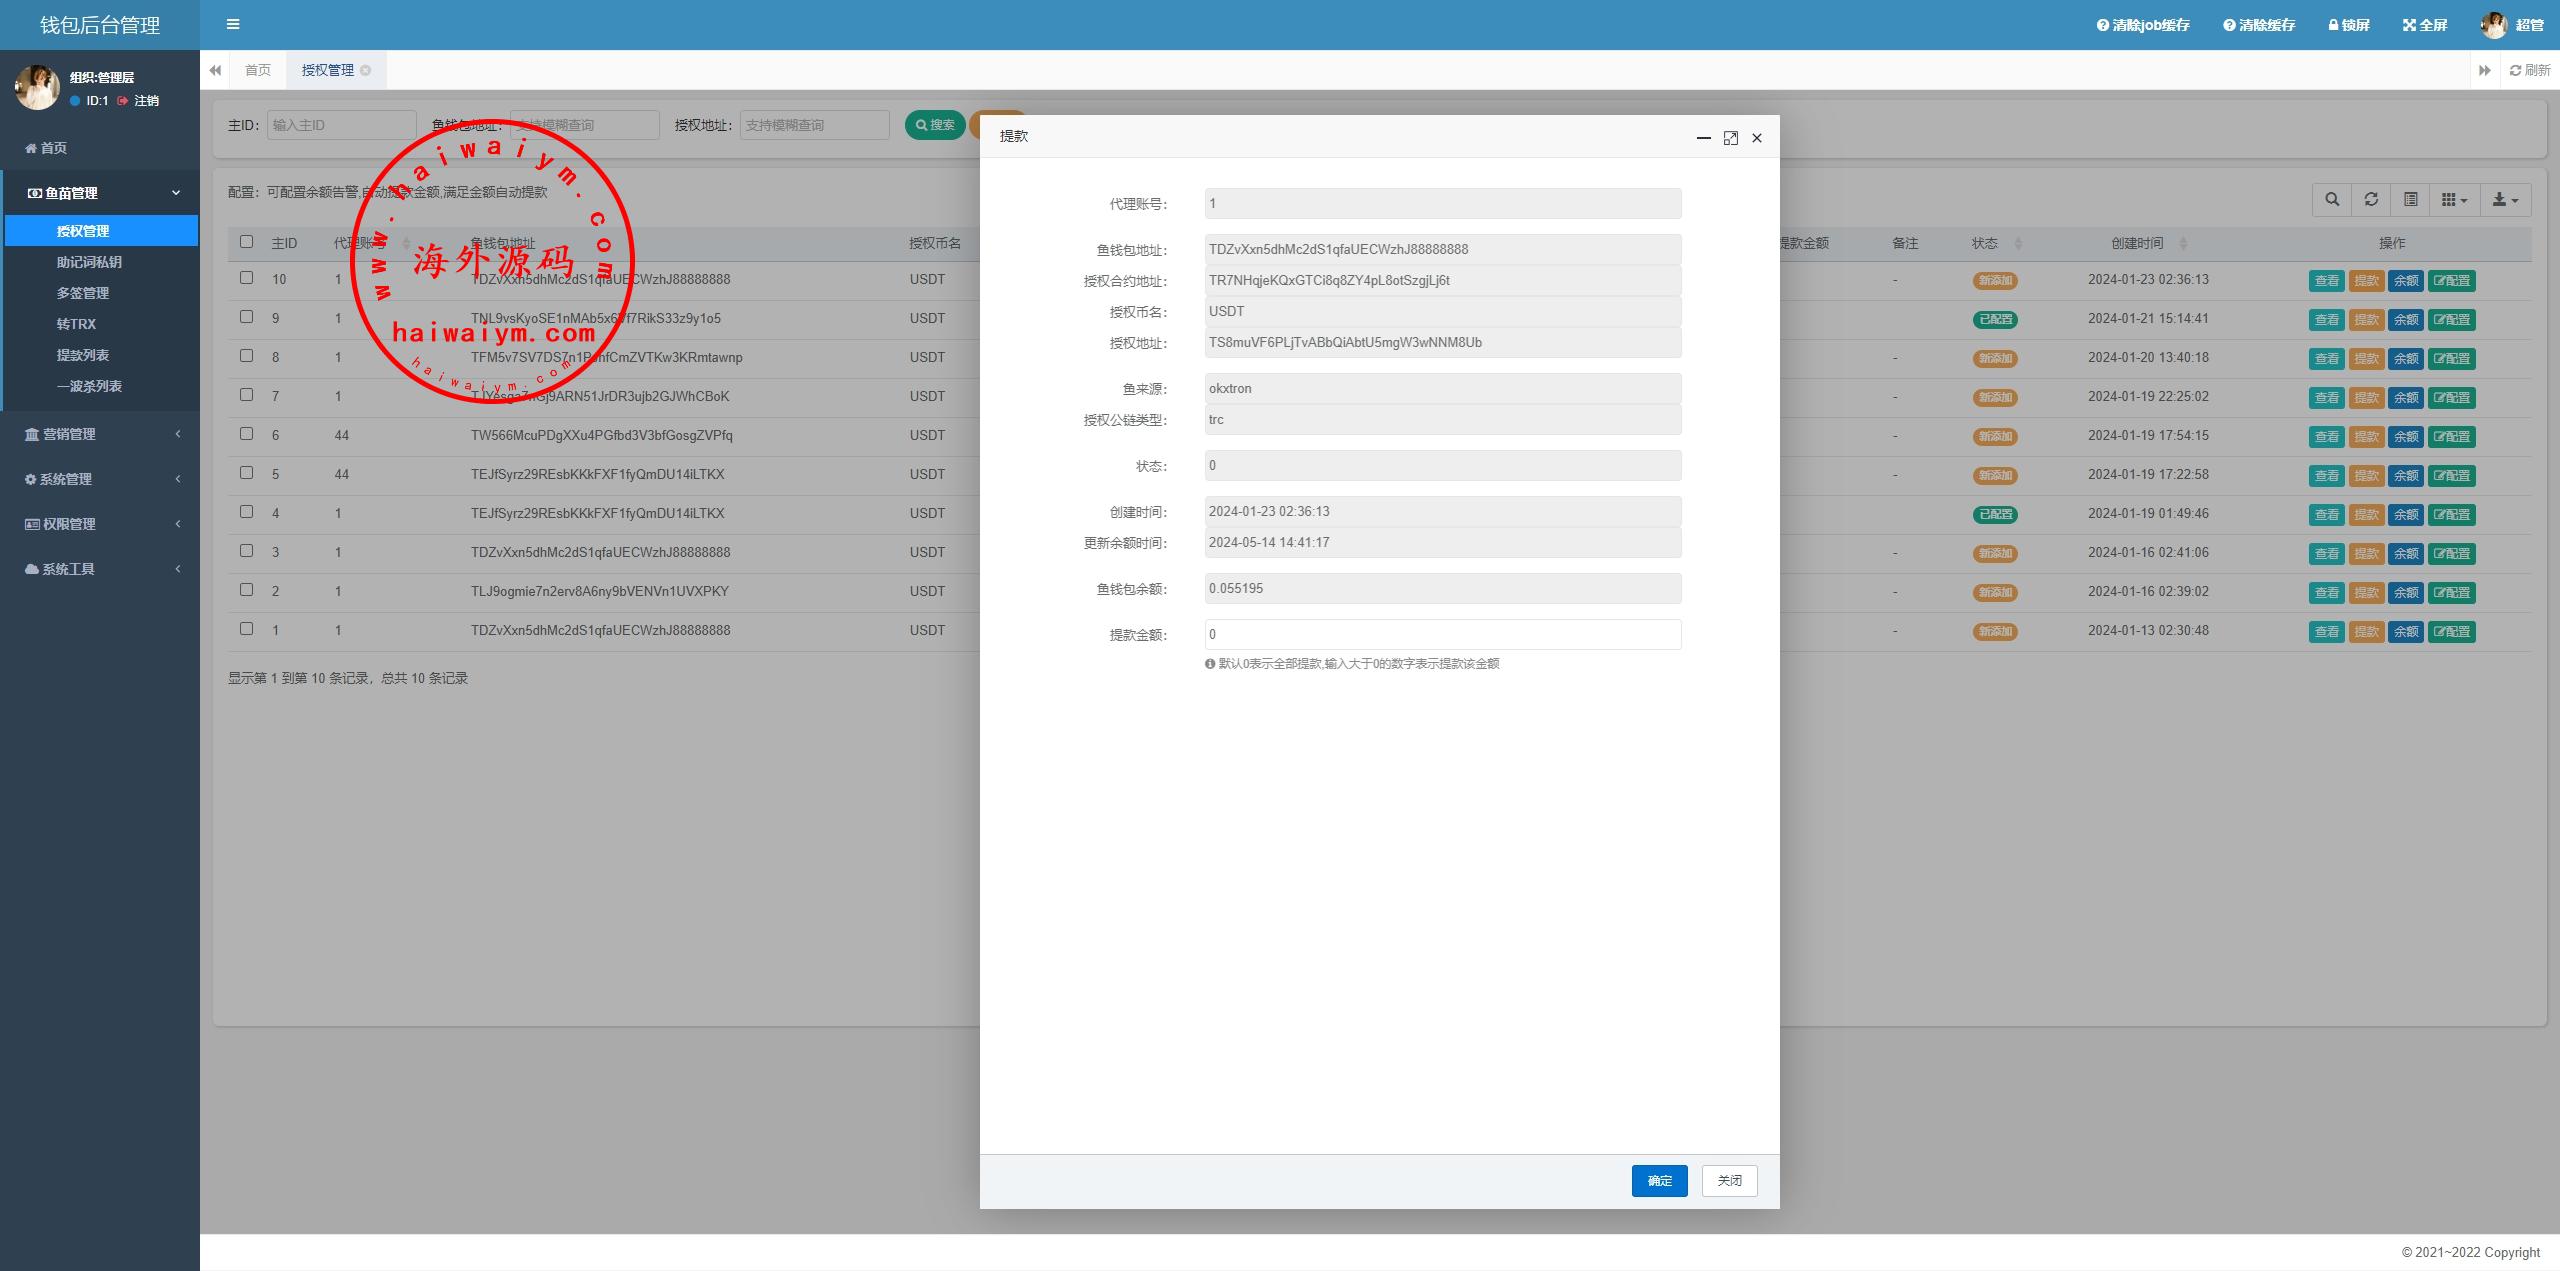
Task: Open the export download dropdown
Action: (2505, 200)
